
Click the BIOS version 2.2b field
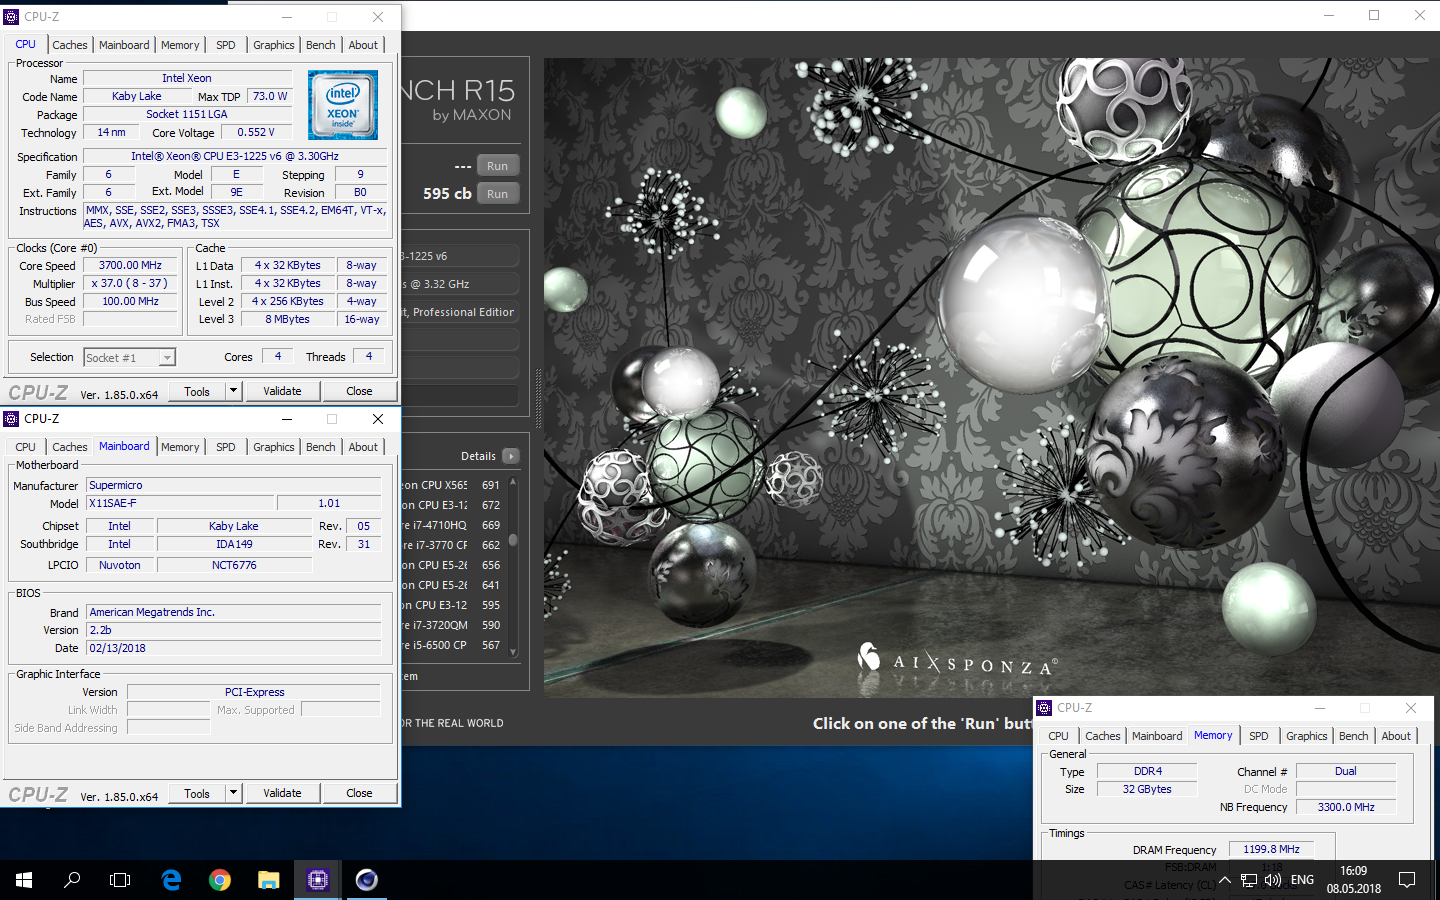coord(233,630)
